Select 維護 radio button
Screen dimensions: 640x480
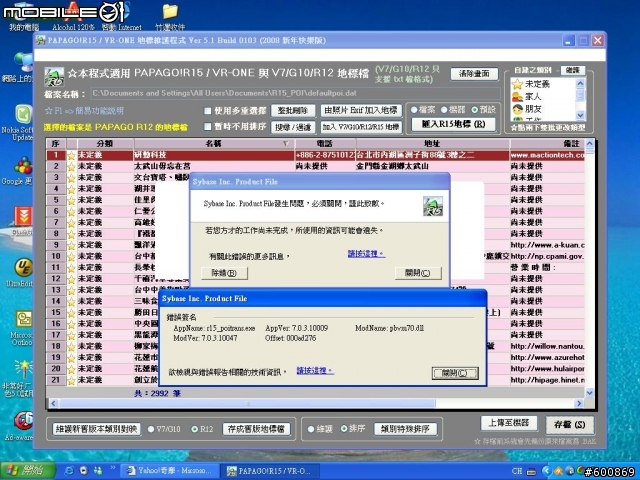point(311,429)
